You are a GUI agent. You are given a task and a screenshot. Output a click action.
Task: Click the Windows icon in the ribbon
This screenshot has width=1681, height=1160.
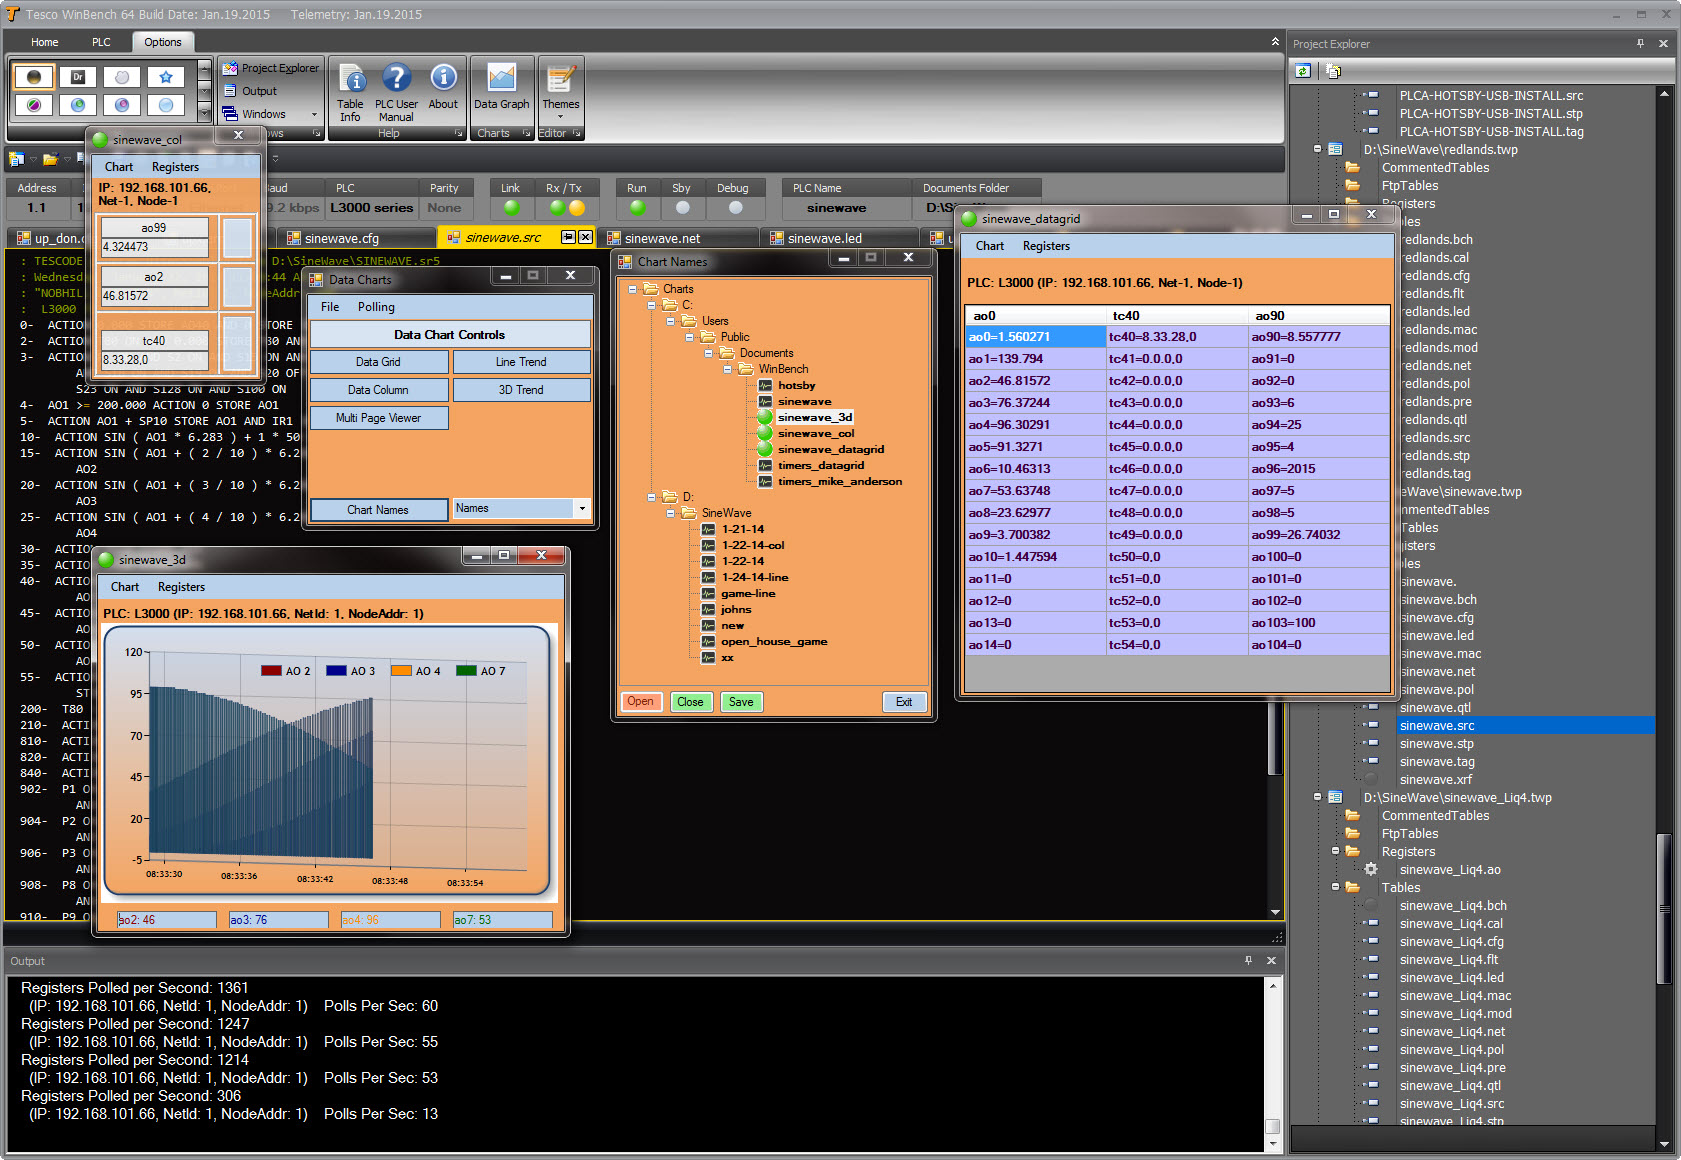(228, 113)
